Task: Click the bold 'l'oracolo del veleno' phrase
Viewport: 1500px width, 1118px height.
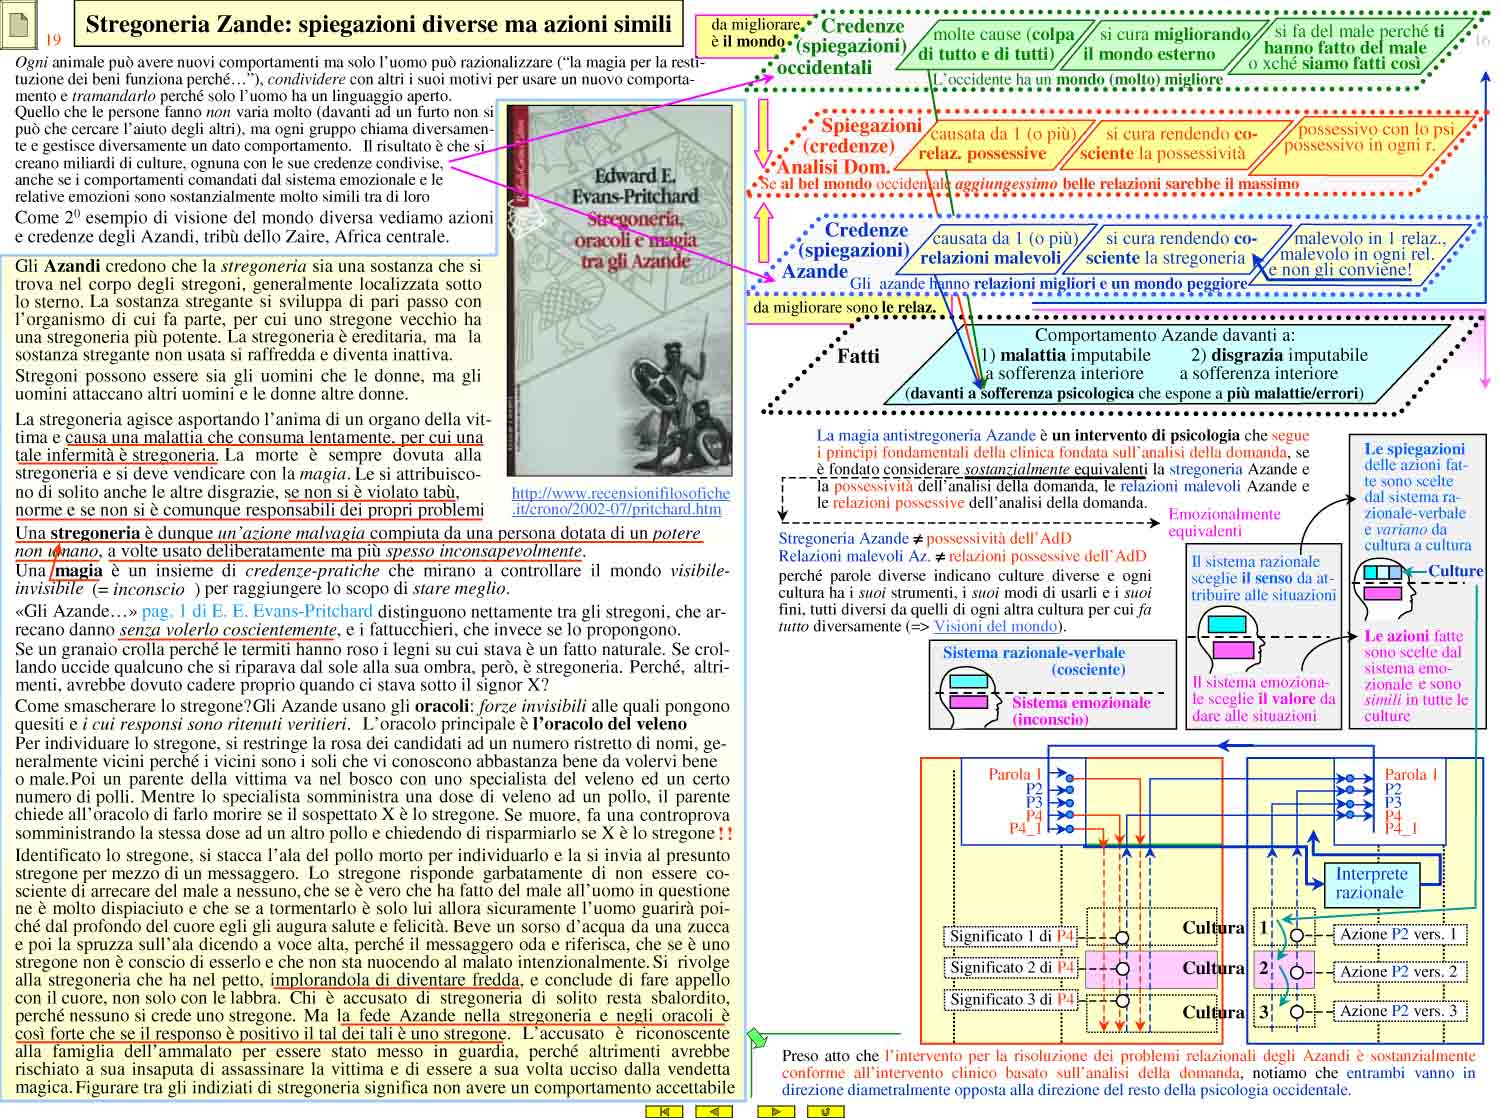Action: (x=609, y=723)
